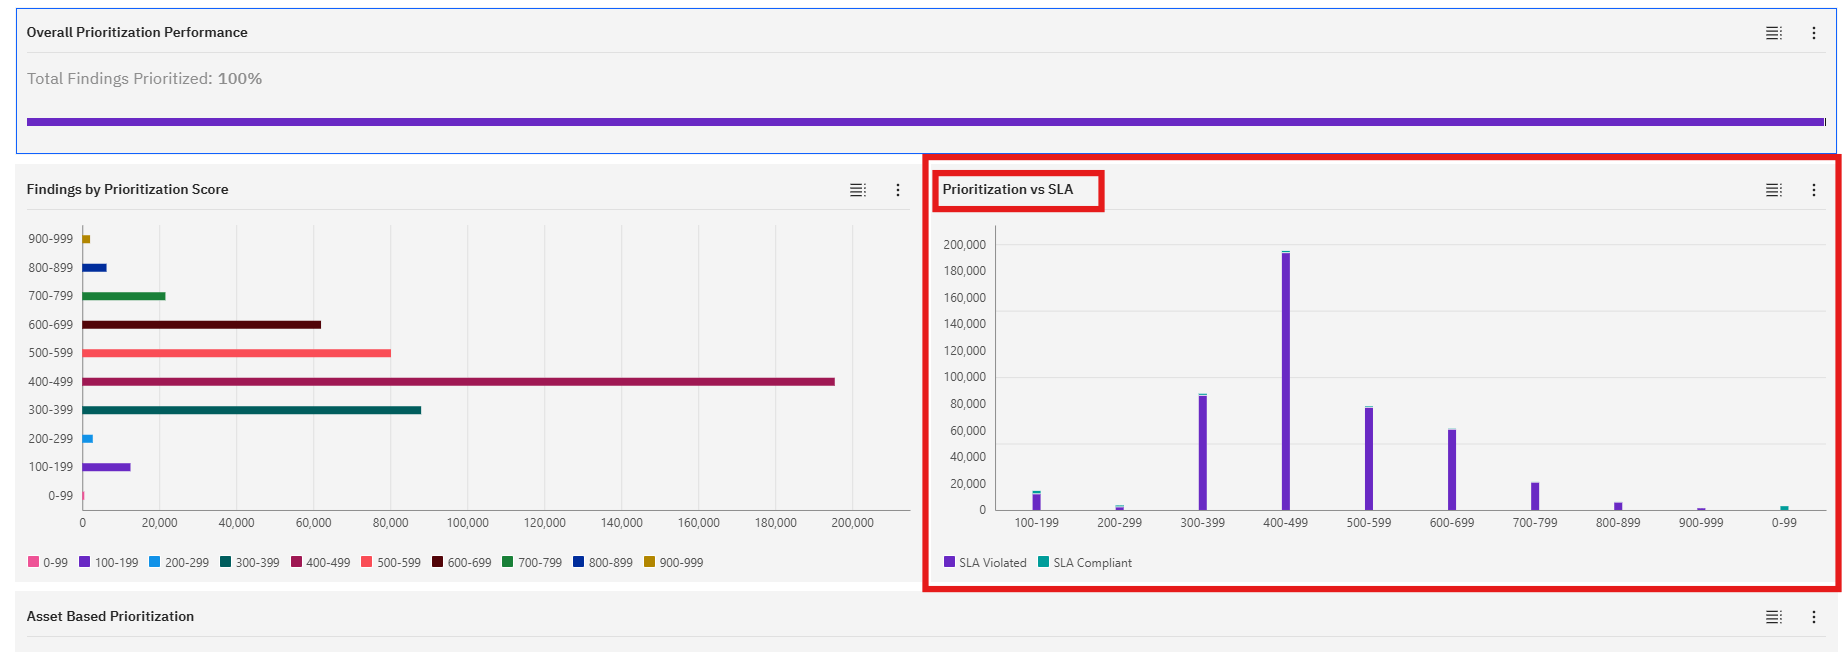Click the Overall Prioritization Performance title

(137, 33)
